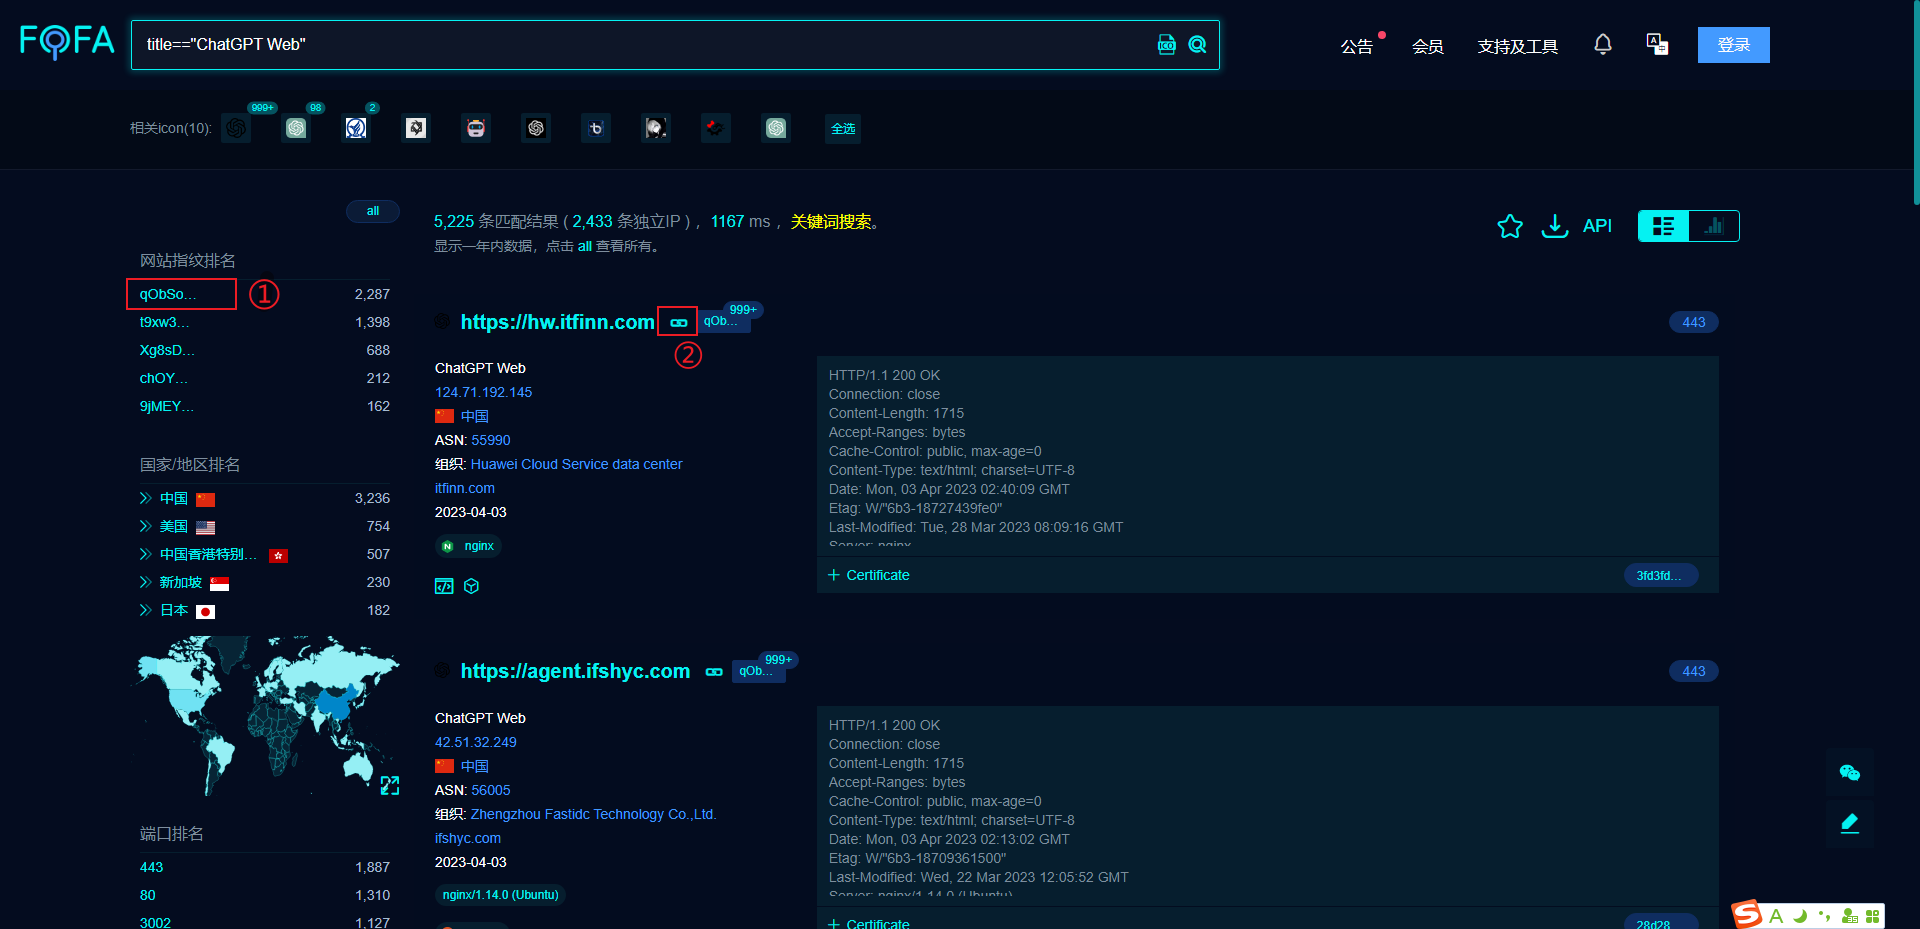Open the WeChat contact floating button

click(x=1850, y=772)
